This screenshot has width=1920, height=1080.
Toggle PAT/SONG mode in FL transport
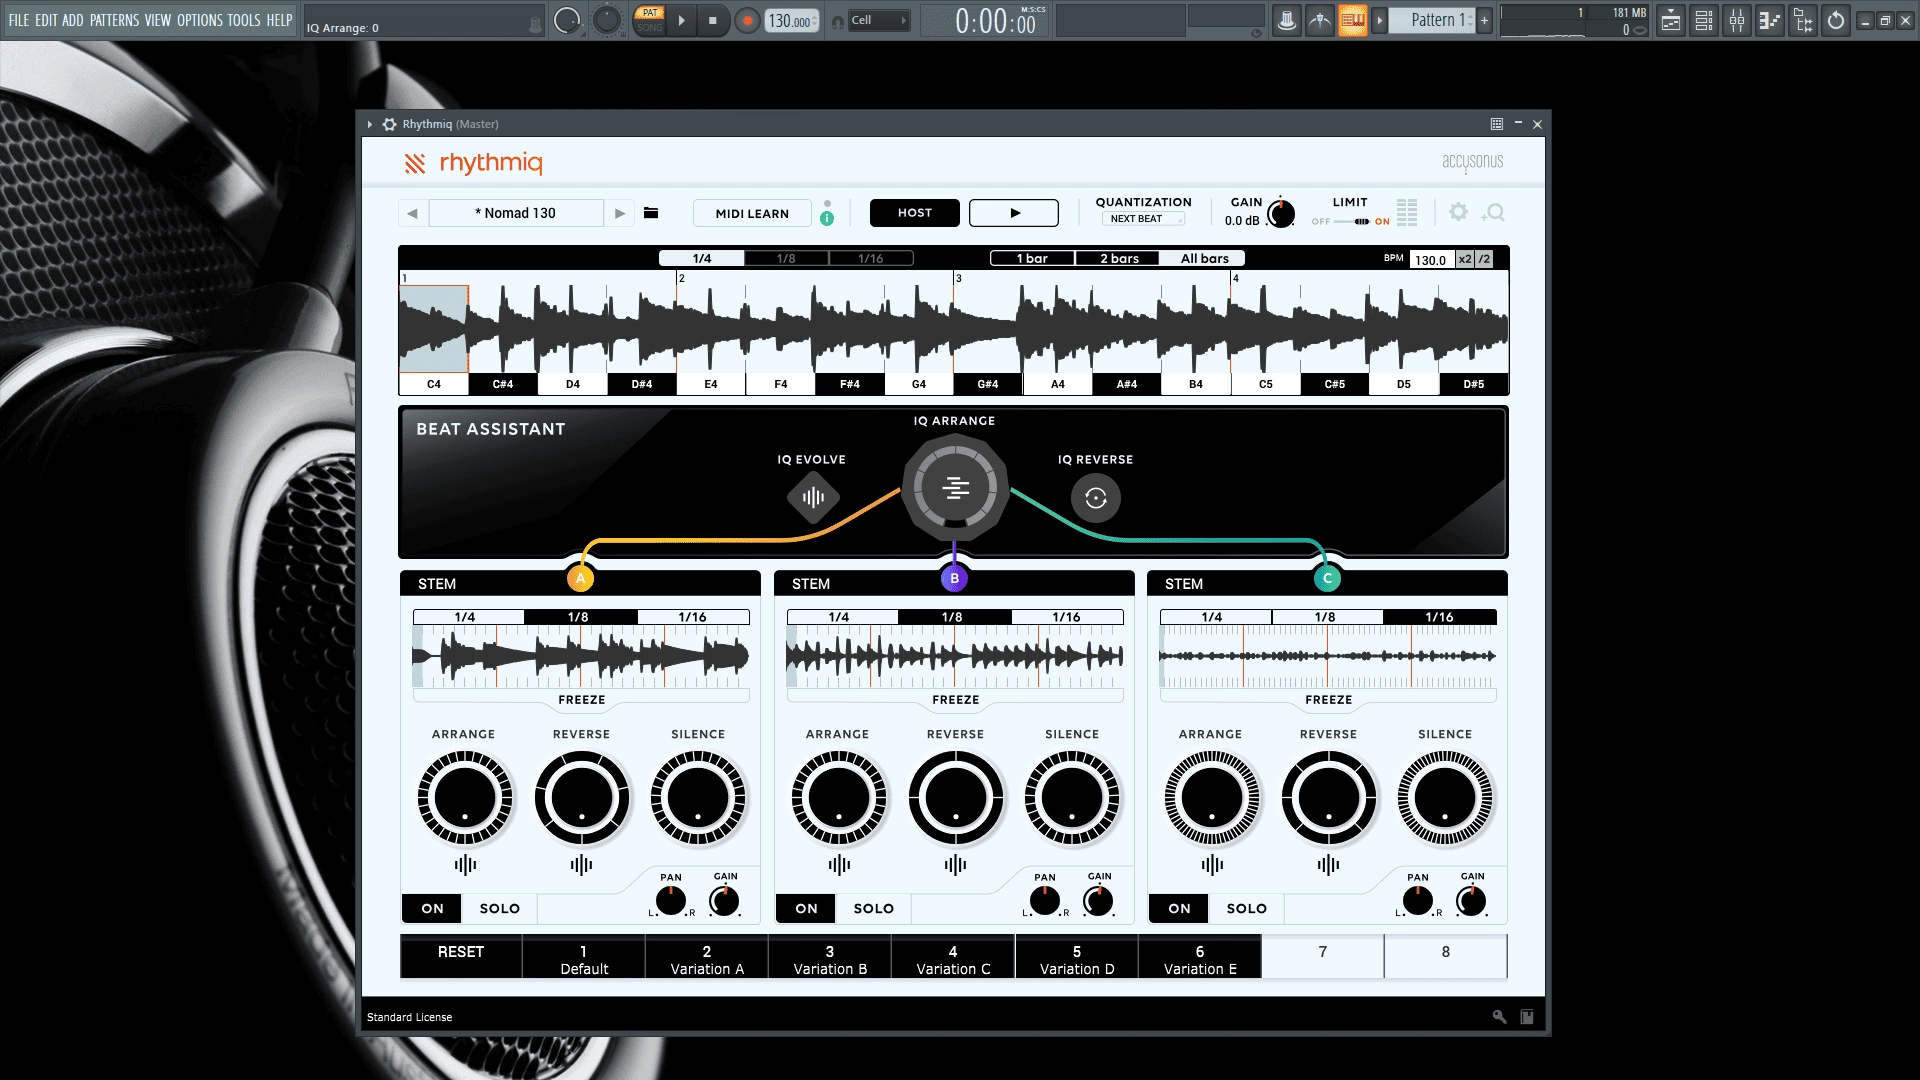[650, 20]
